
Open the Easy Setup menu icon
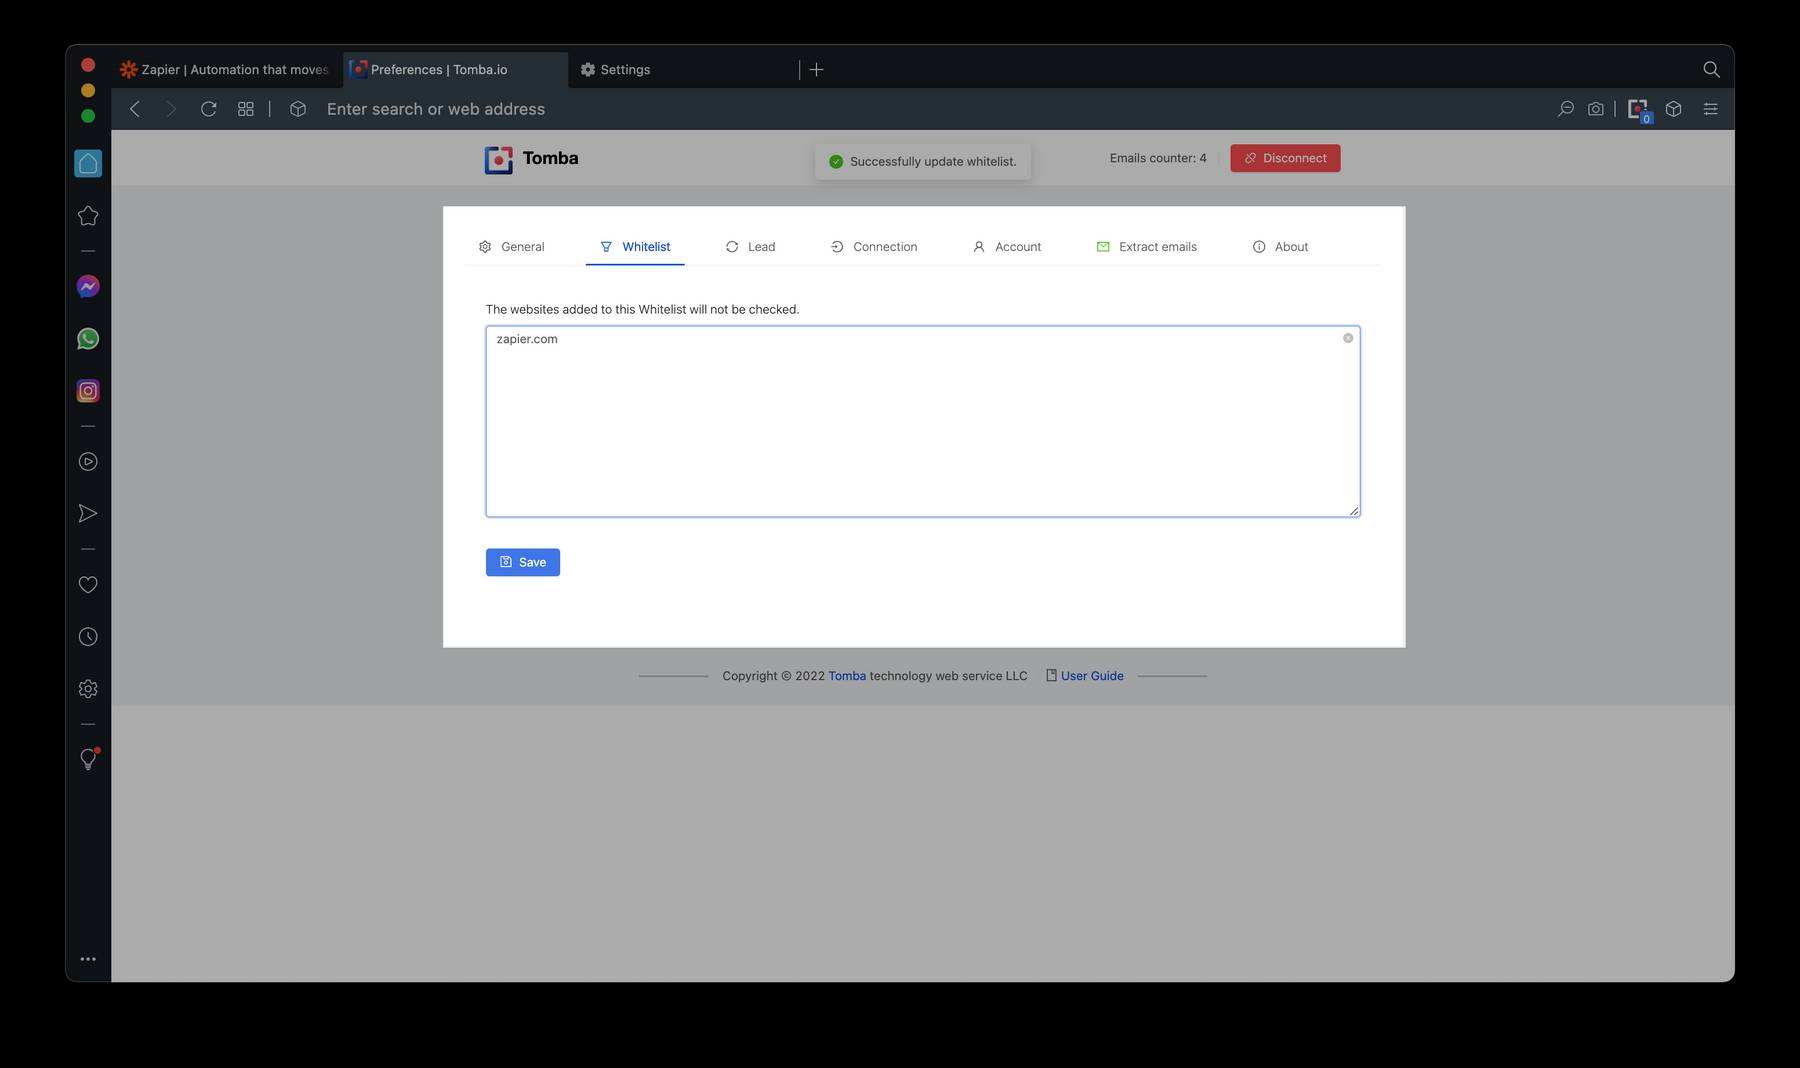(1711, 109)
